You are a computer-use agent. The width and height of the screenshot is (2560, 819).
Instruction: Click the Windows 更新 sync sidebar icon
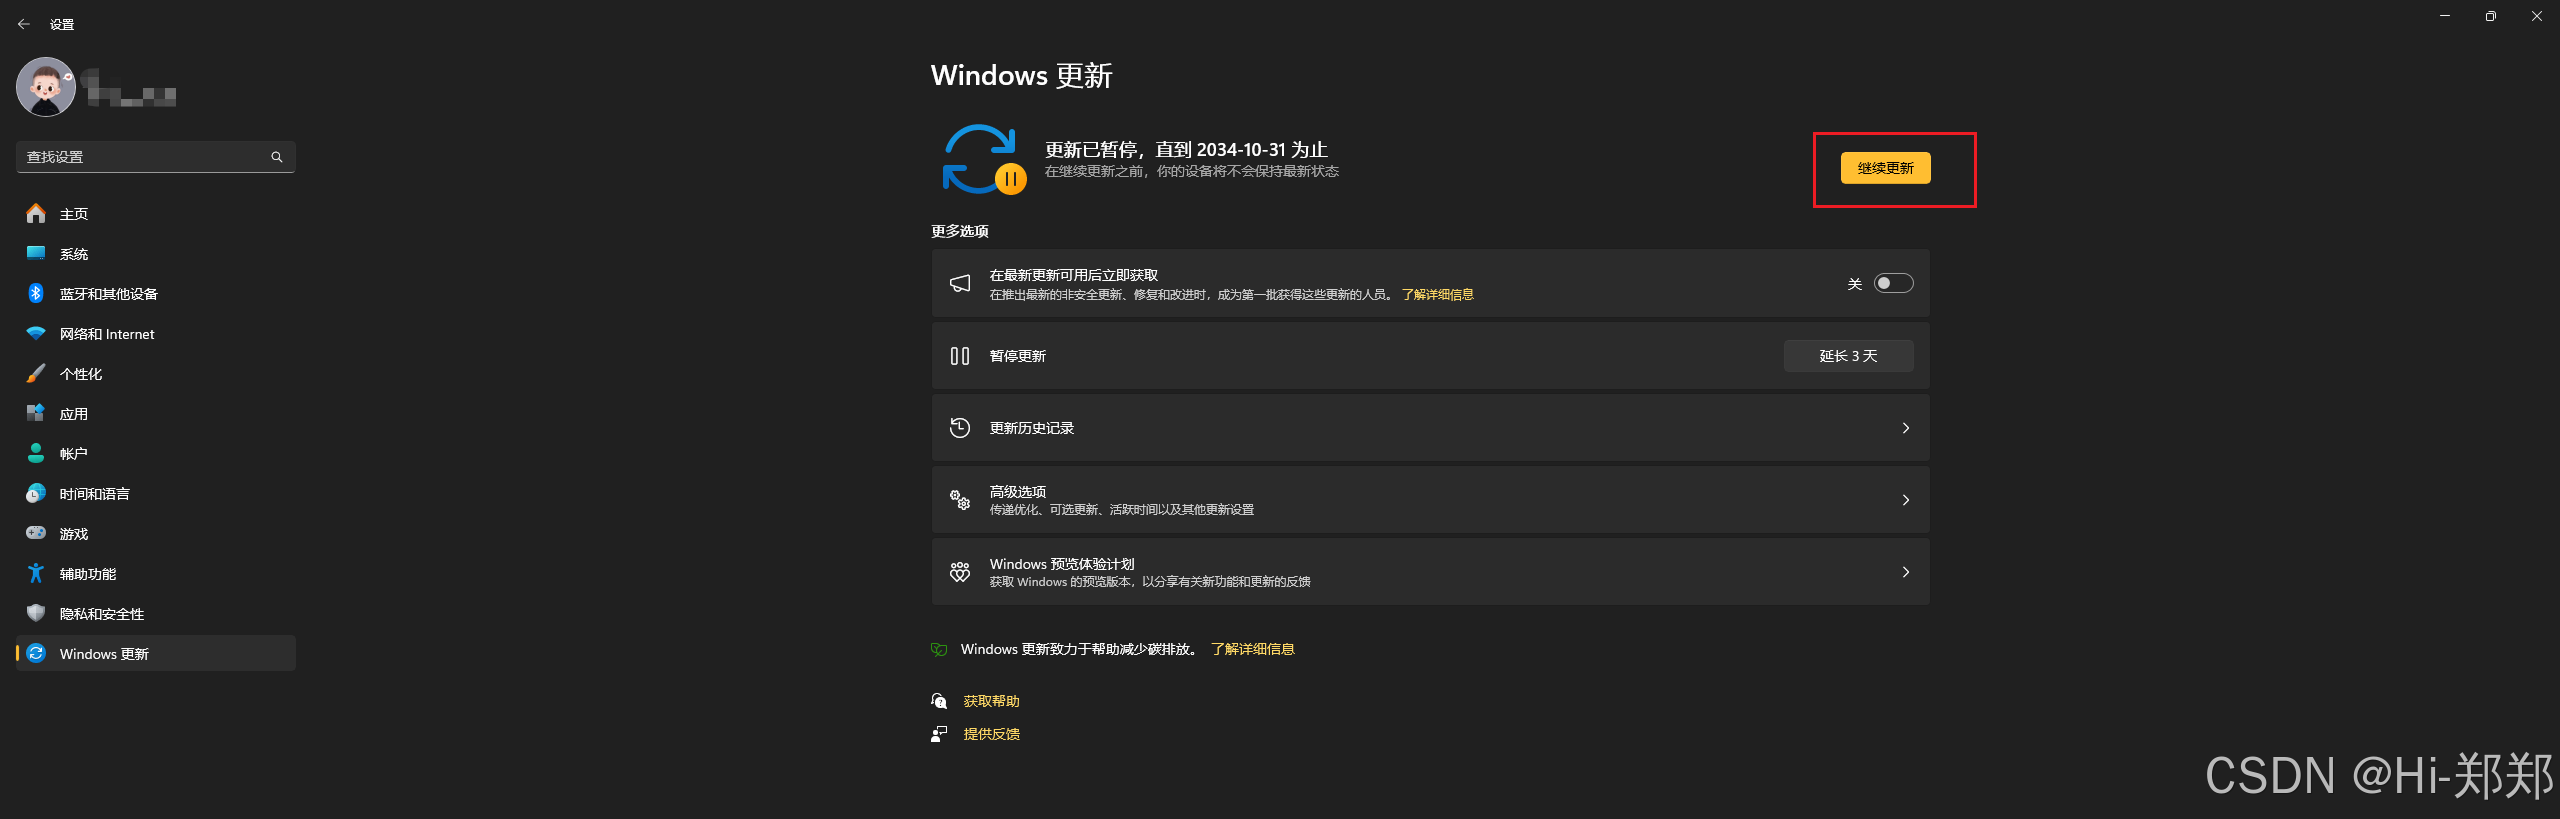click(x=36, y=653)
